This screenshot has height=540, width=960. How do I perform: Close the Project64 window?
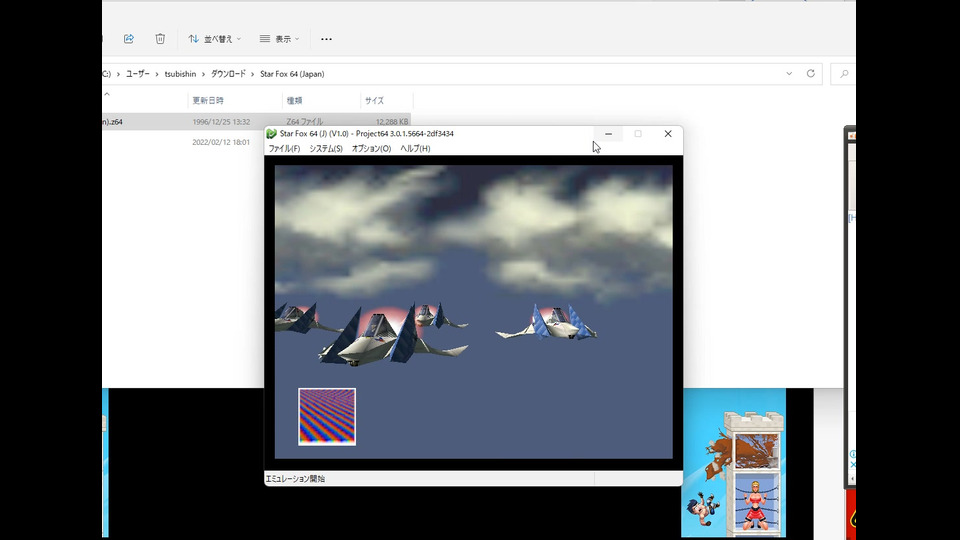(668, 133)
